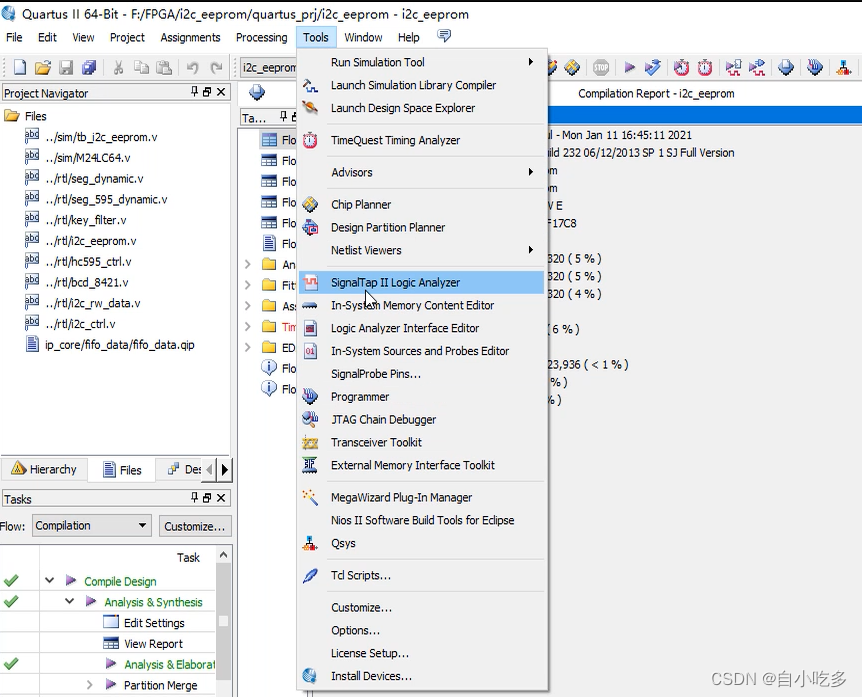Expand the An... folder in table of contents

click(248, 264)
